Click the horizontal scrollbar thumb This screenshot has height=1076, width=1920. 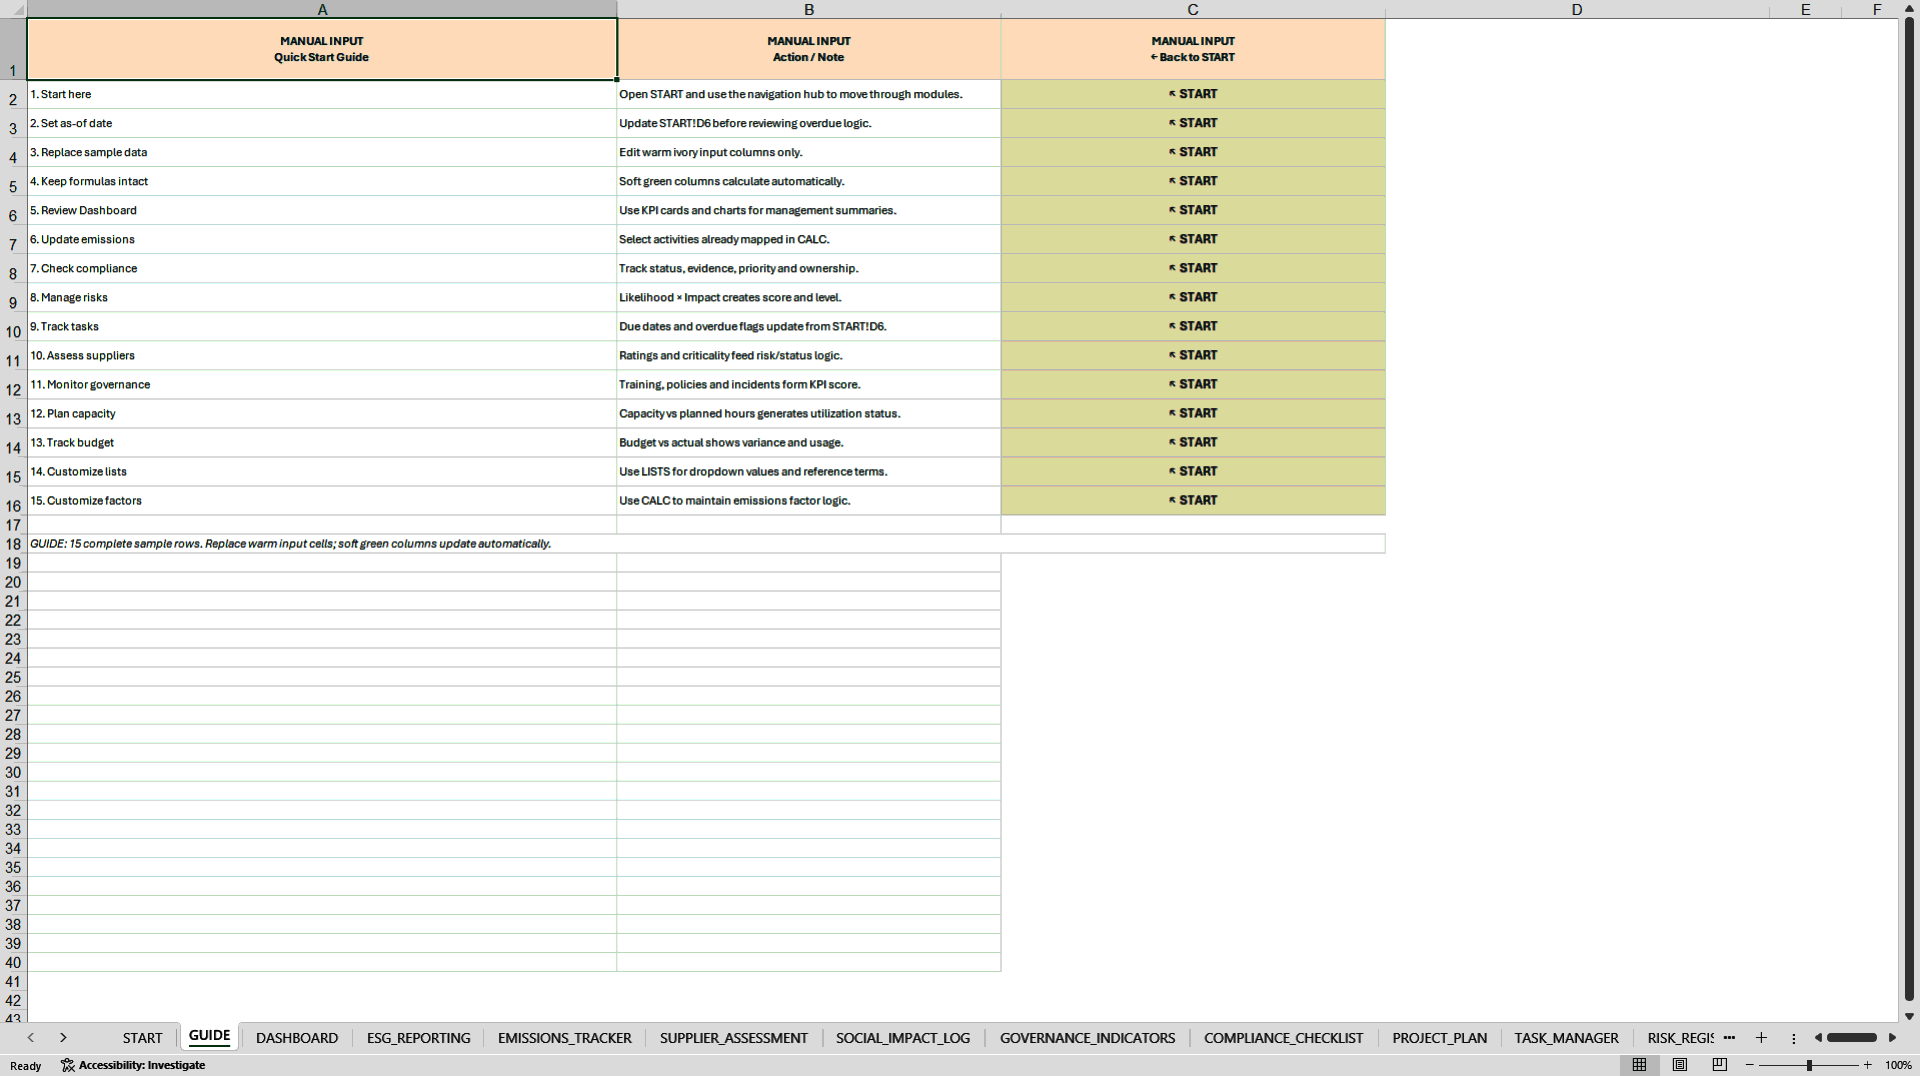1852,1038
